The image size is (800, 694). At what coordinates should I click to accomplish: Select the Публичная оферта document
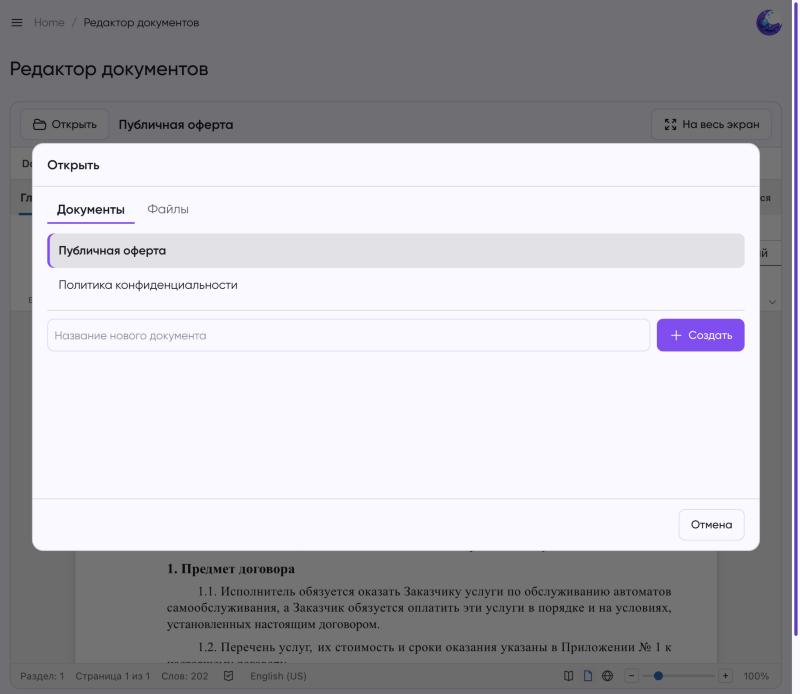point(396,251)
